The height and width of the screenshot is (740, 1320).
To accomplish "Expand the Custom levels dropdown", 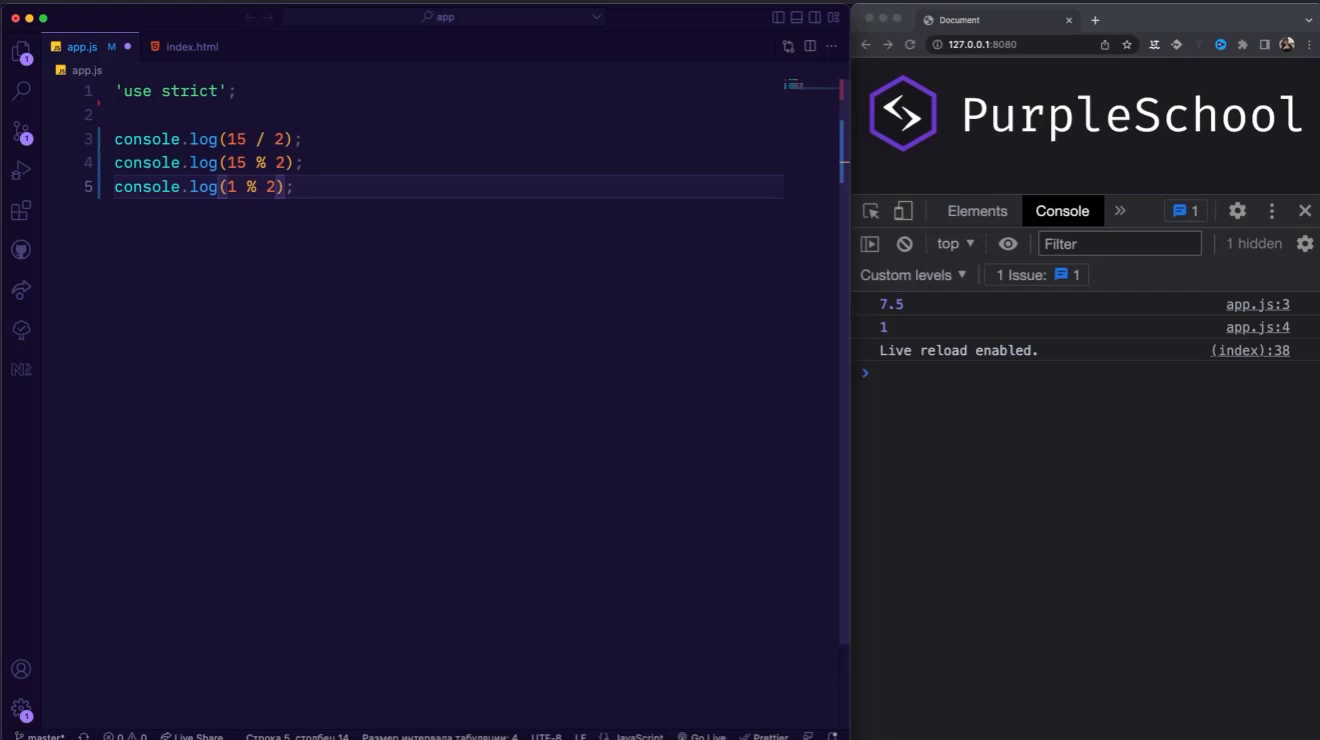I will point(914,275).
